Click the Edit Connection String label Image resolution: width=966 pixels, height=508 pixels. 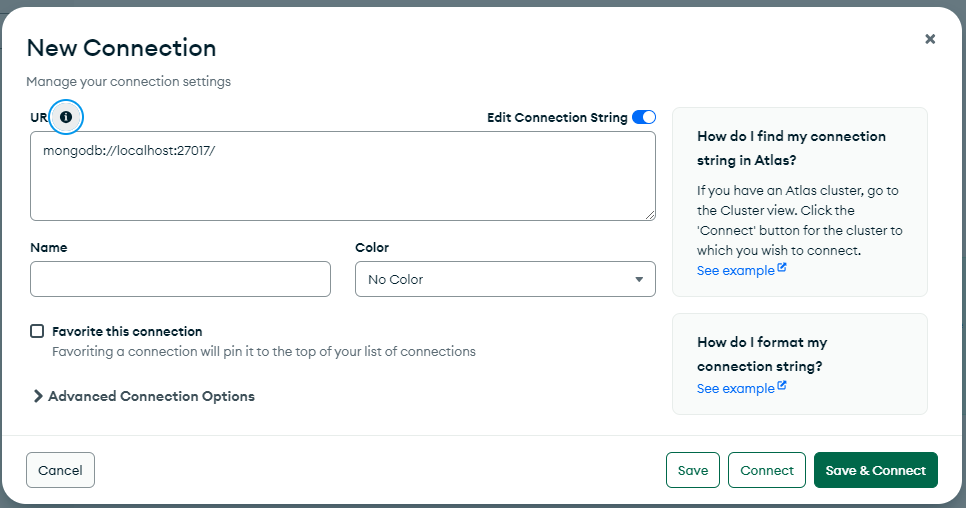click(x=557, y=117)
